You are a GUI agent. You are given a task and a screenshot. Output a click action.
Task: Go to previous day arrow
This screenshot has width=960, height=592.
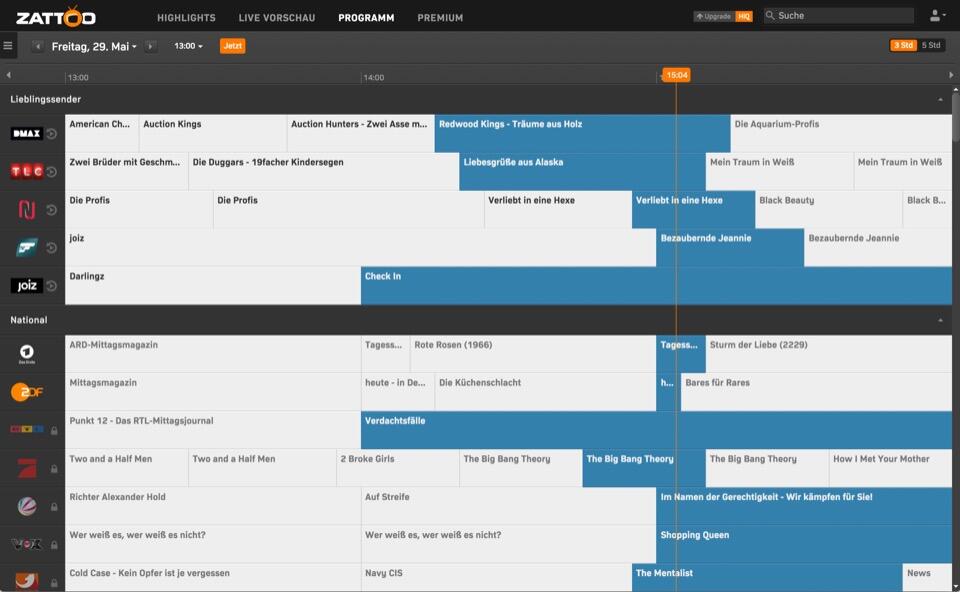pos(37,46)
